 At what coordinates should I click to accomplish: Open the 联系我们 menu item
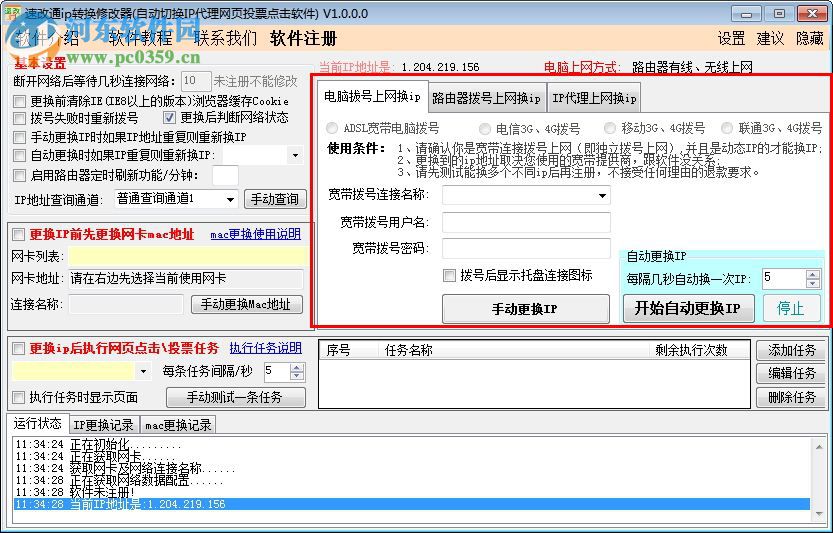(225, 38)
